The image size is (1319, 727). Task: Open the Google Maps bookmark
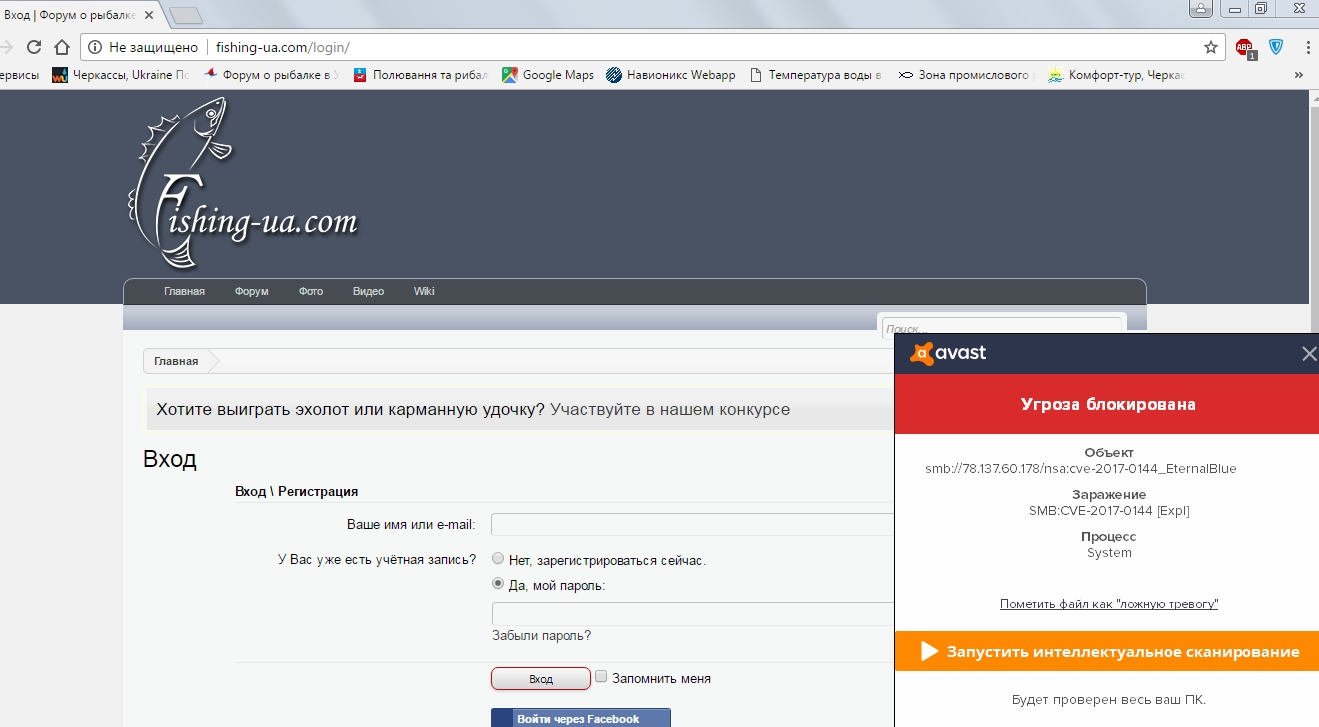tap(548, 75)
